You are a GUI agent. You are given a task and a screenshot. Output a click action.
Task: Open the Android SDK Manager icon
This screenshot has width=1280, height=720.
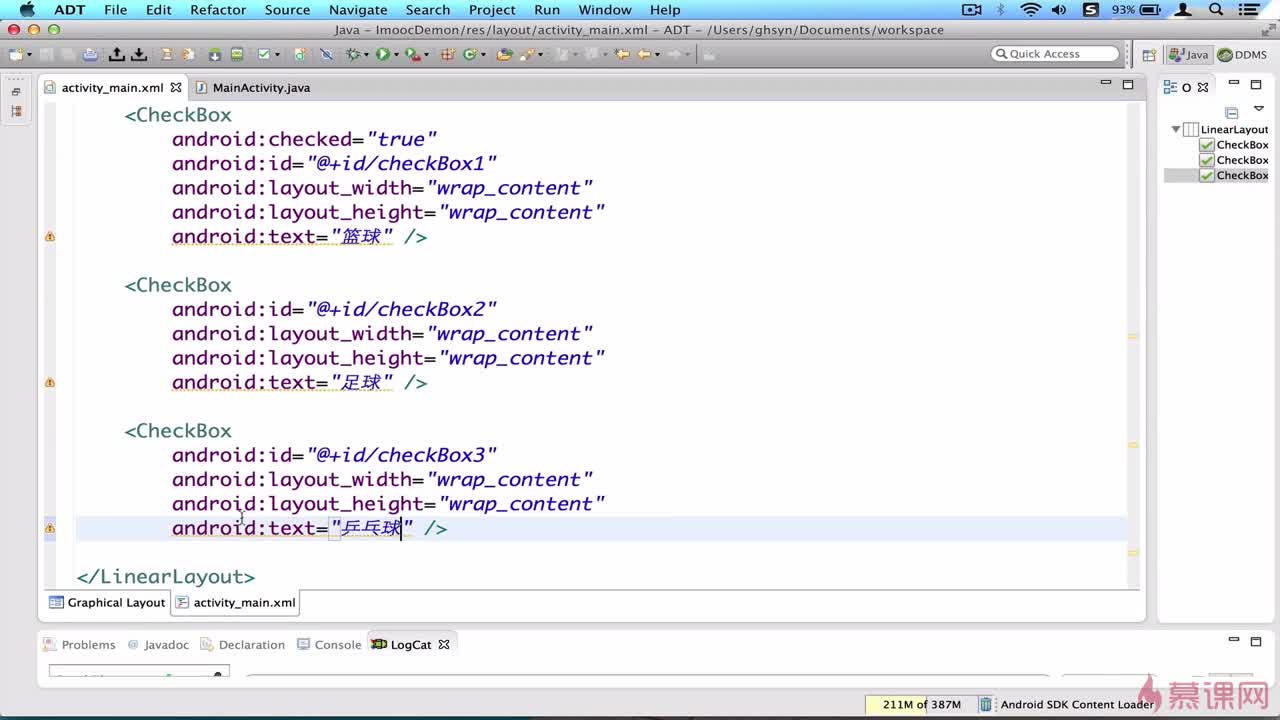pyautogui.click(x=214, y=54)
